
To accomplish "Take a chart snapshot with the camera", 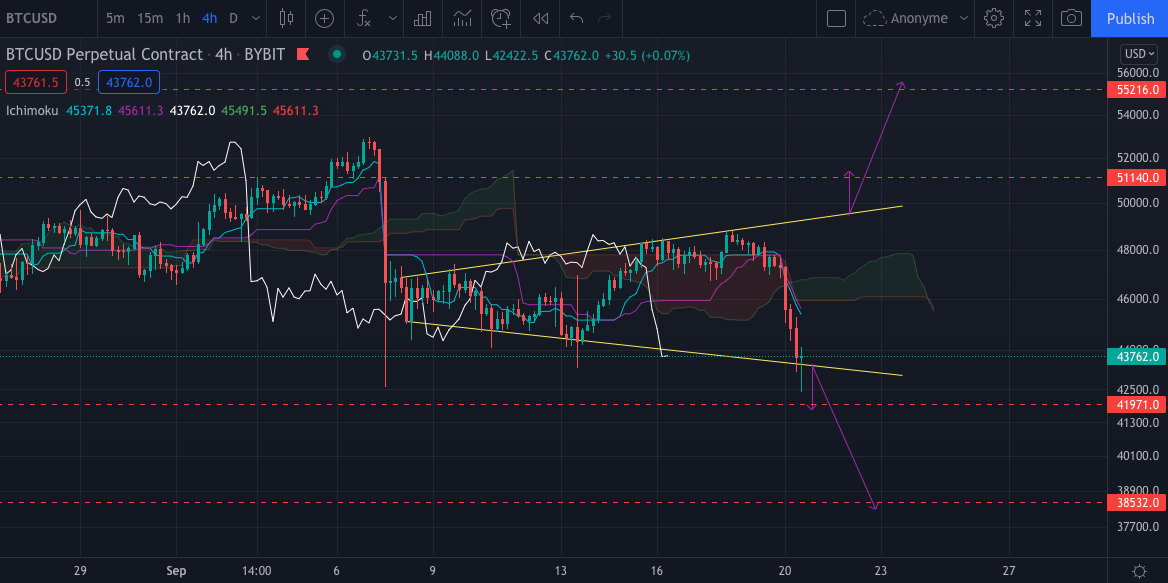I will tap(1072, 18).
